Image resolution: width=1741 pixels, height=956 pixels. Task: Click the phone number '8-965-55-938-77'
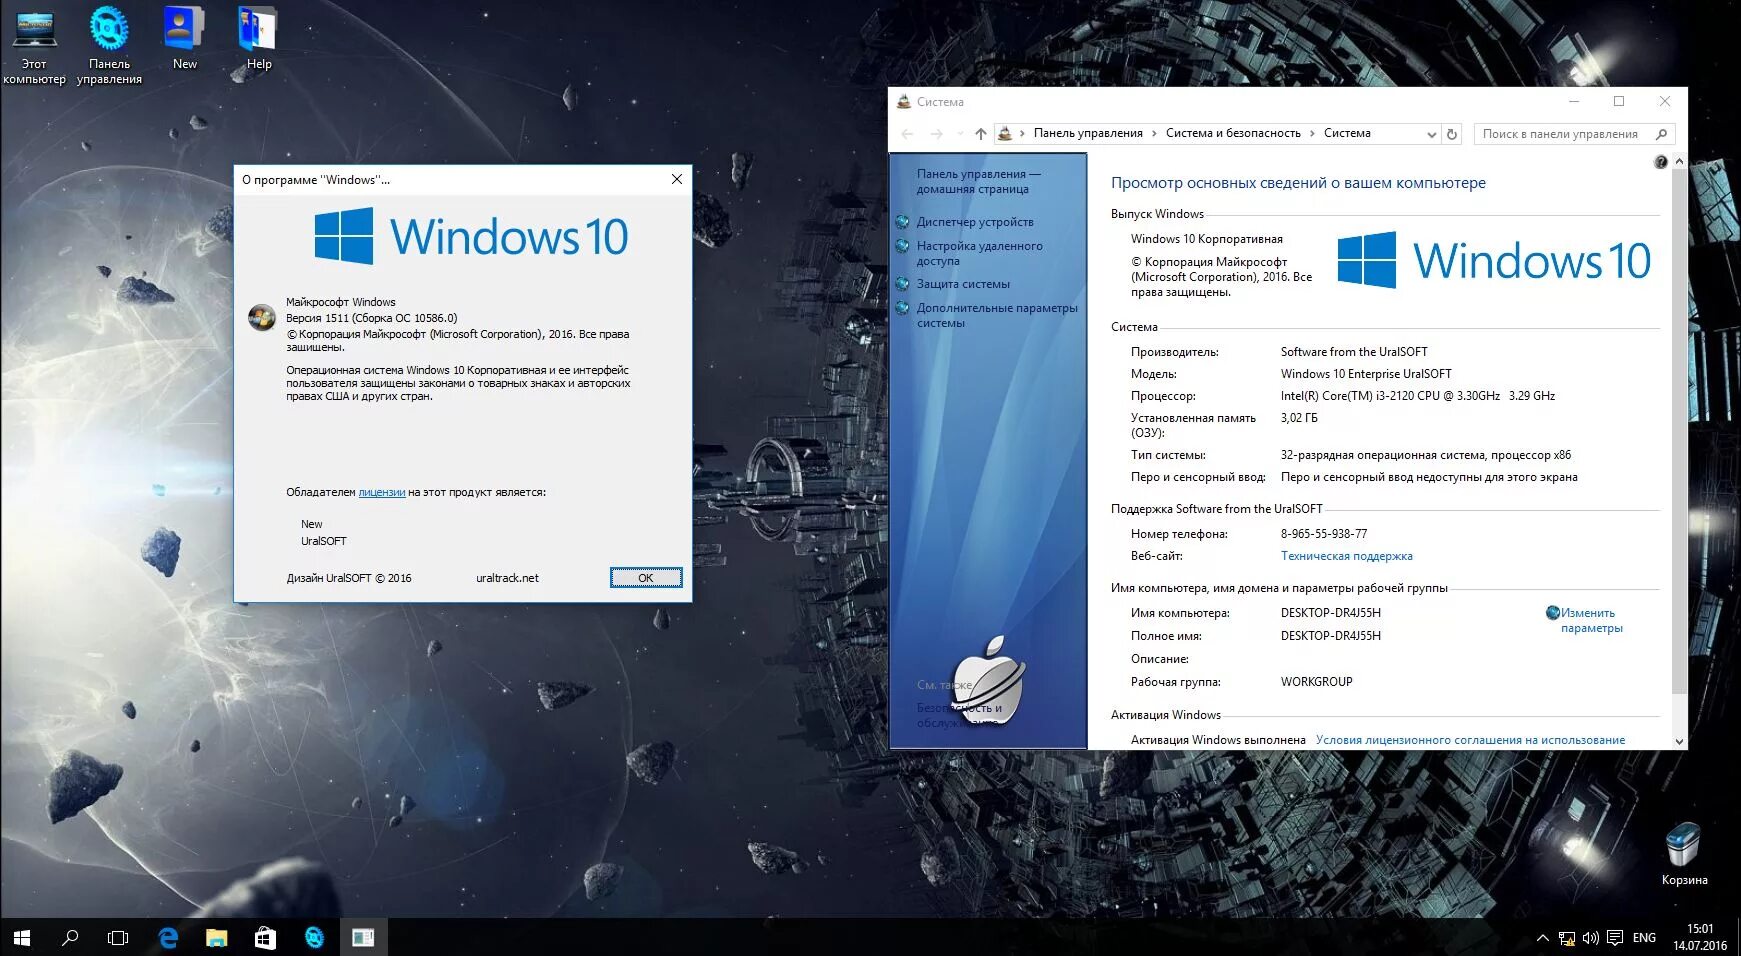pyautogui.click(x=1323, y=534)
